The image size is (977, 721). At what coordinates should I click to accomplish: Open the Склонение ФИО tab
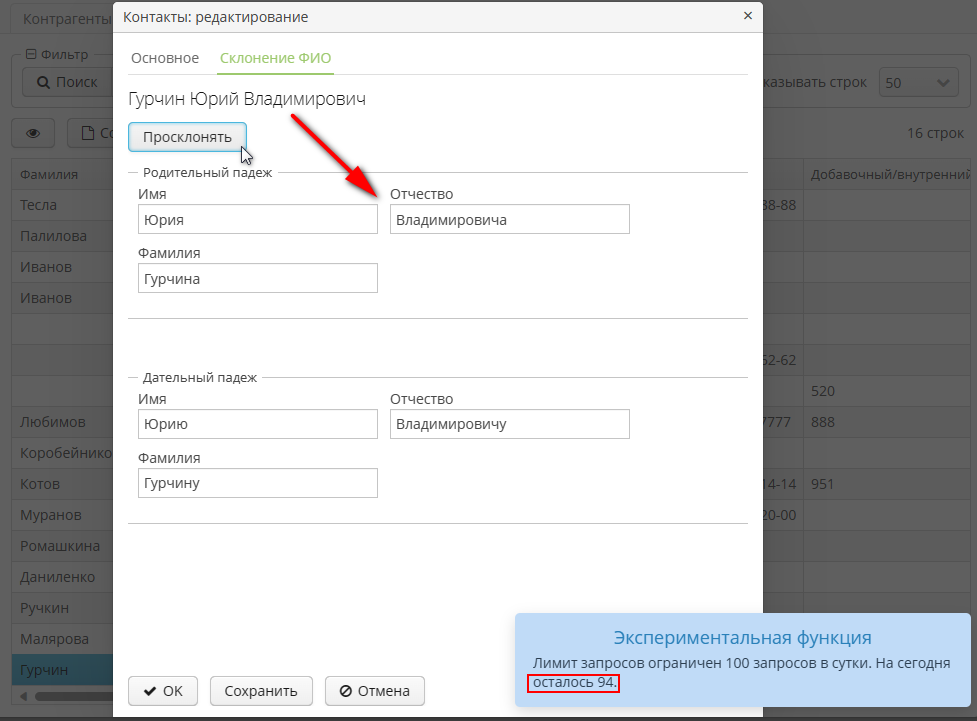(x=275, y=58)
